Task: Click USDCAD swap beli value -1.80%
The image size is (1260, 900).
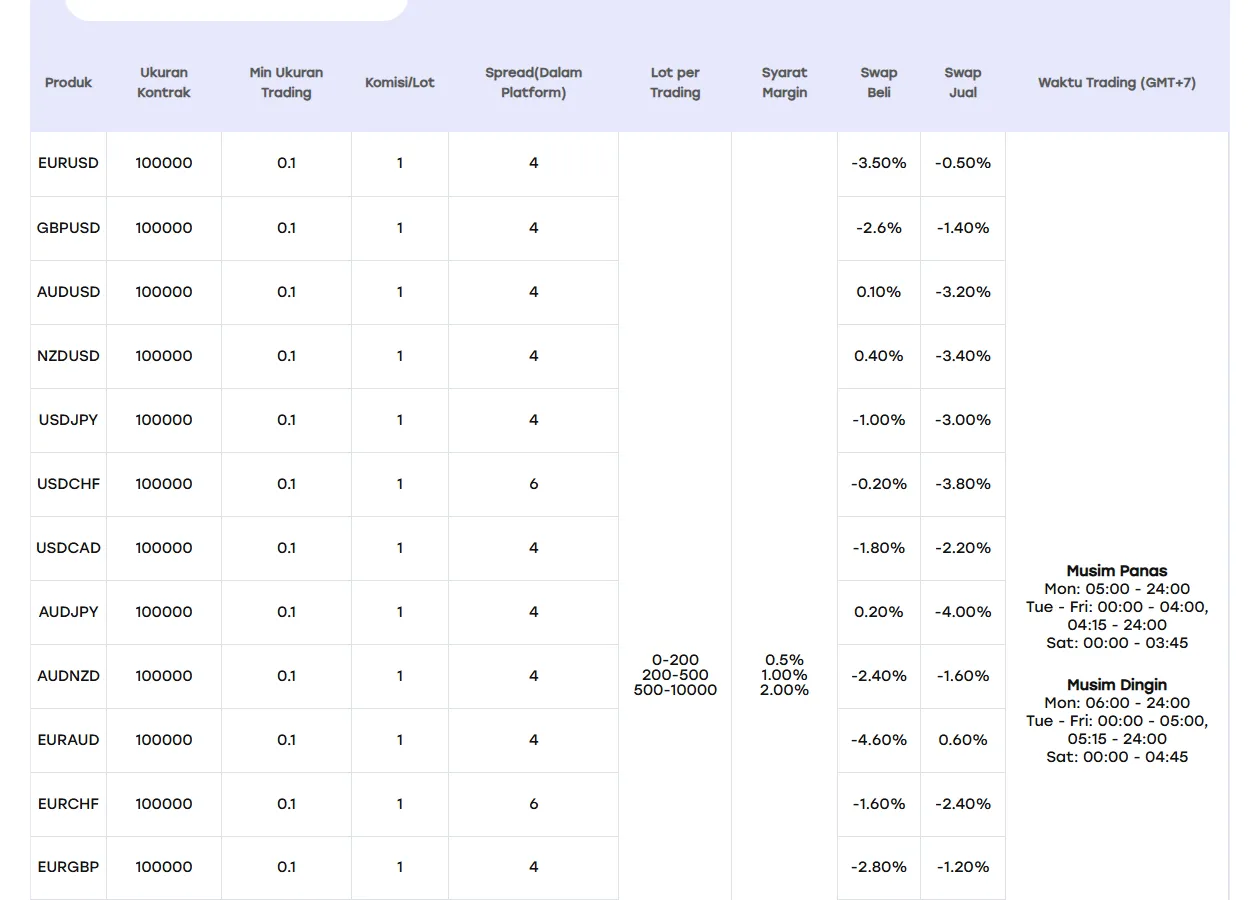Action: tap(879, 548)
